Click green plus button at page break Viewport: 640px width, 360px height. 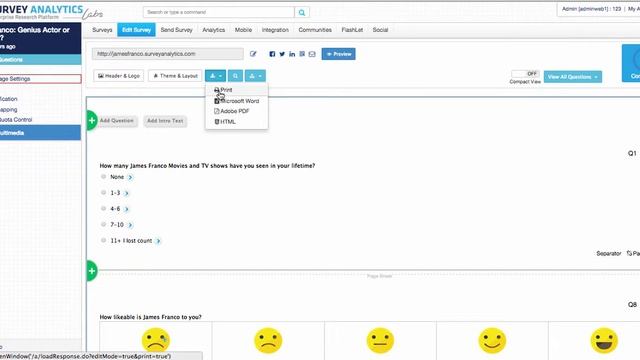point(92,271)
